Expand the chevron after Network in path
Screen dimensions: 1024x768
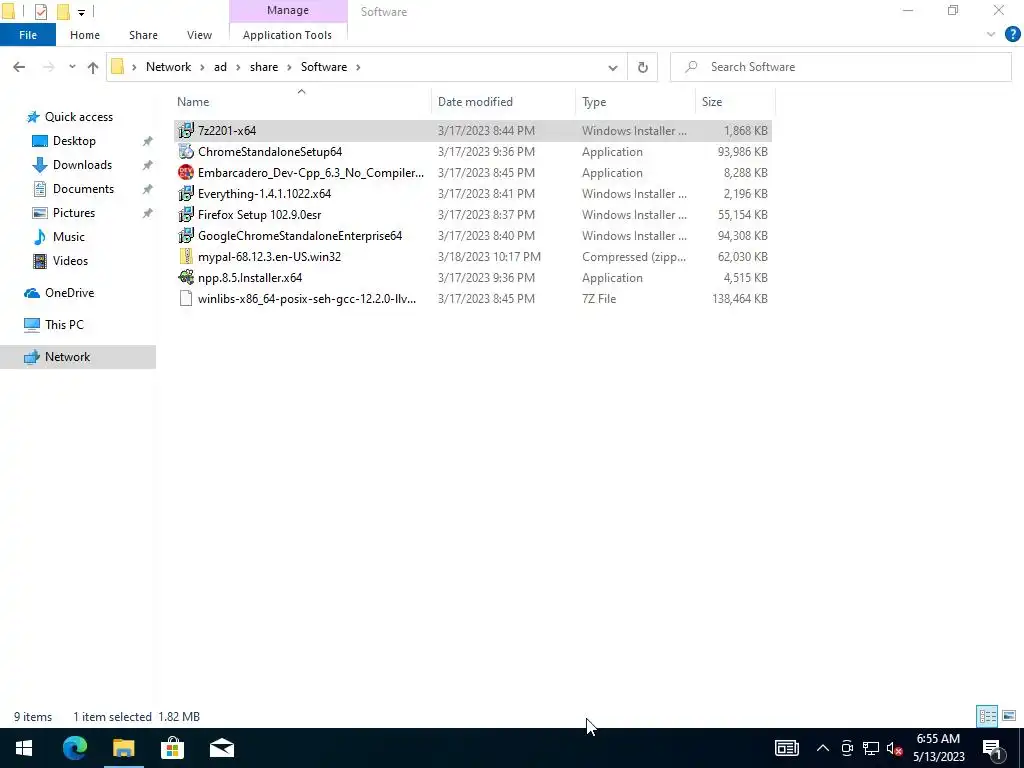(202, 67)
